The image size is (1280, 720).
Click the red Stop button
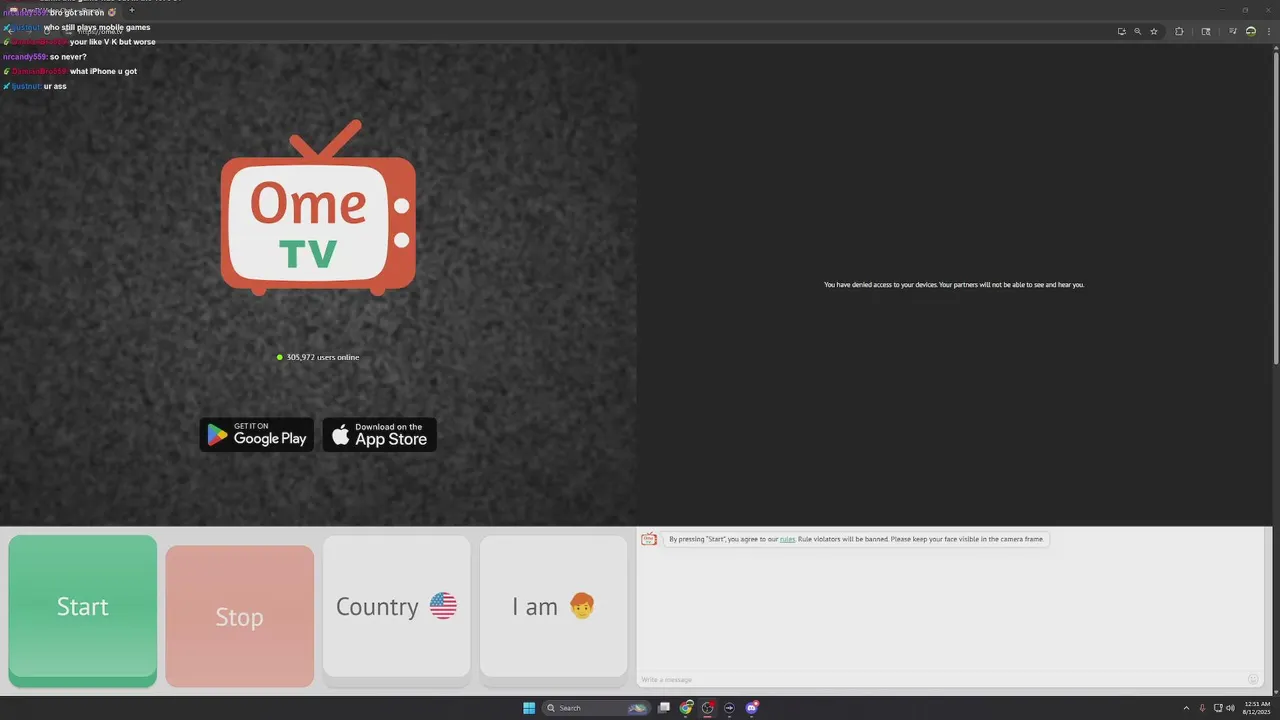tap(240, 616)
